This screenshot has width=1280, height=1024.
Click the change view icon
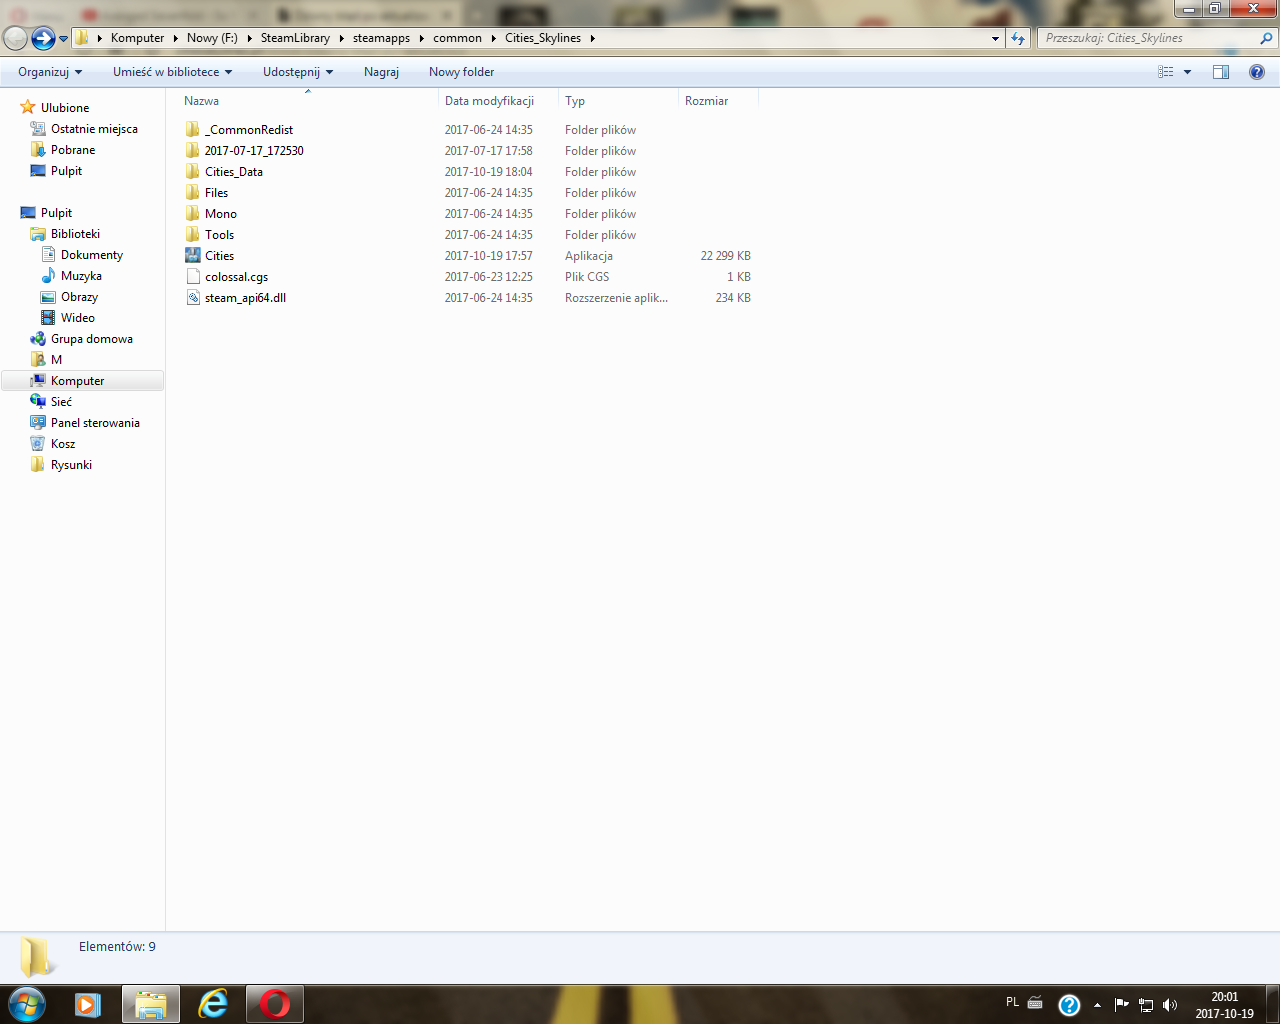click(x=1166, y=72)
